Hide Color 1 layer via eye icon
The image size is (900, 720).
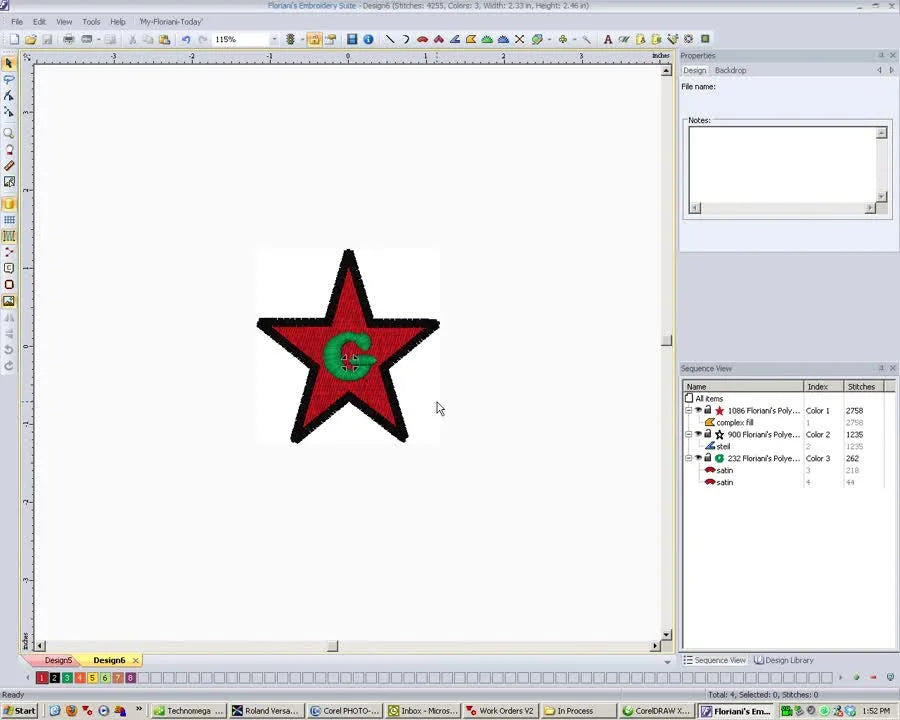699,410
